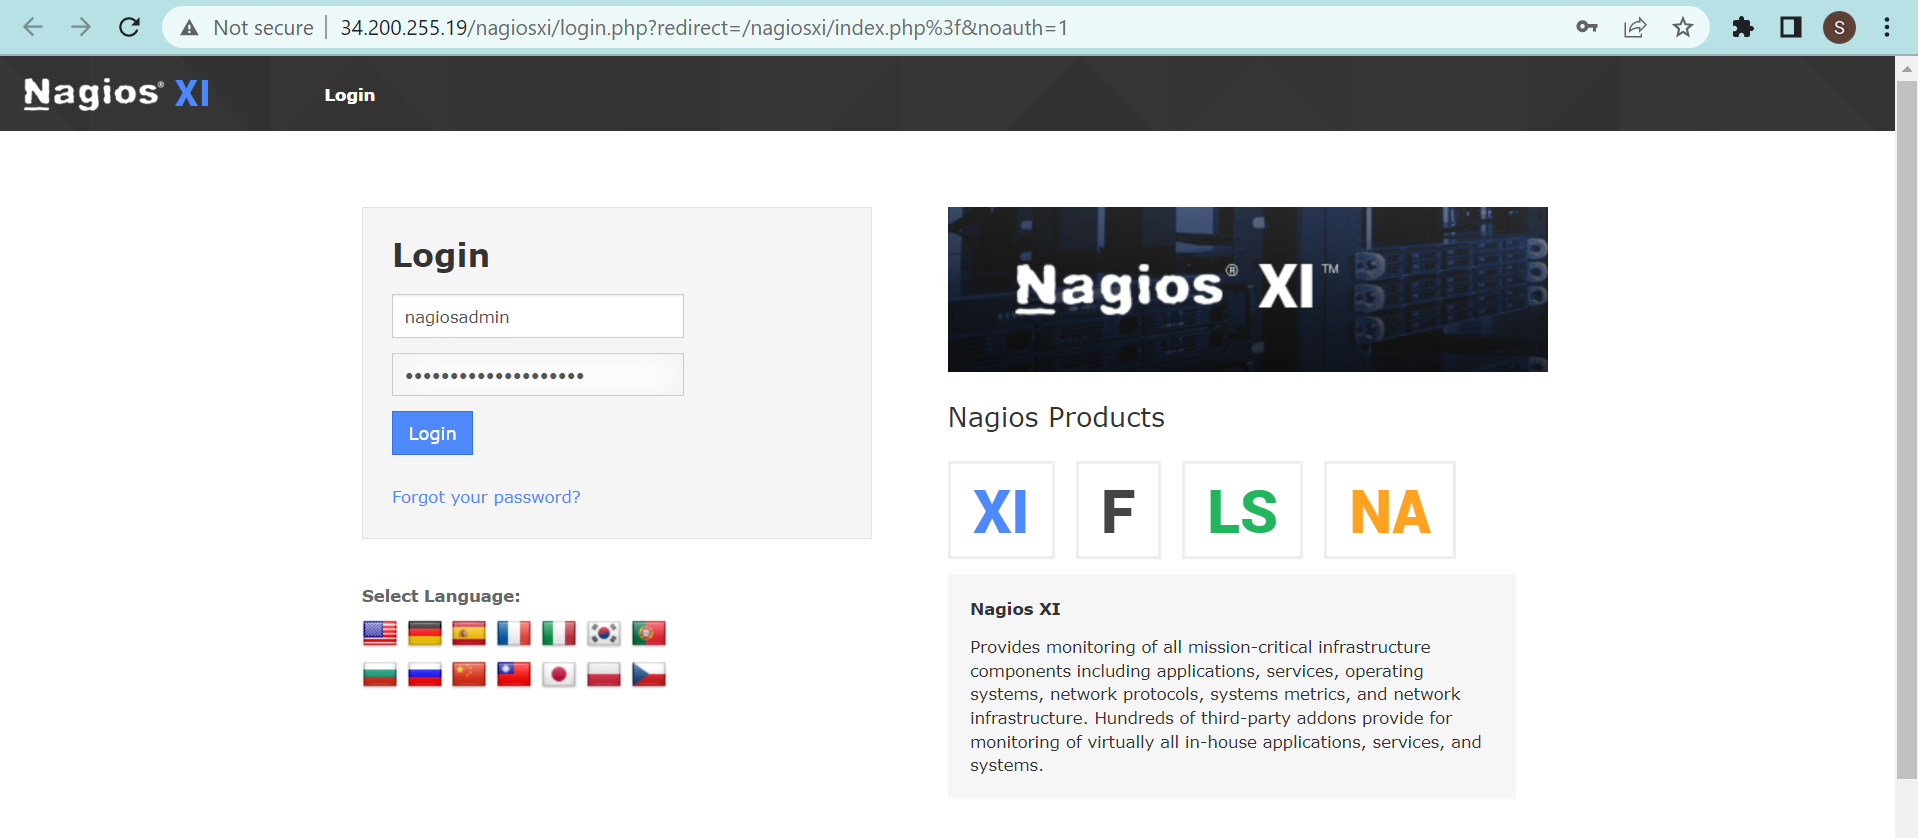Click the browser address bar URL
The height and width of the screenshot is (838, 1918).
[704, 27]
